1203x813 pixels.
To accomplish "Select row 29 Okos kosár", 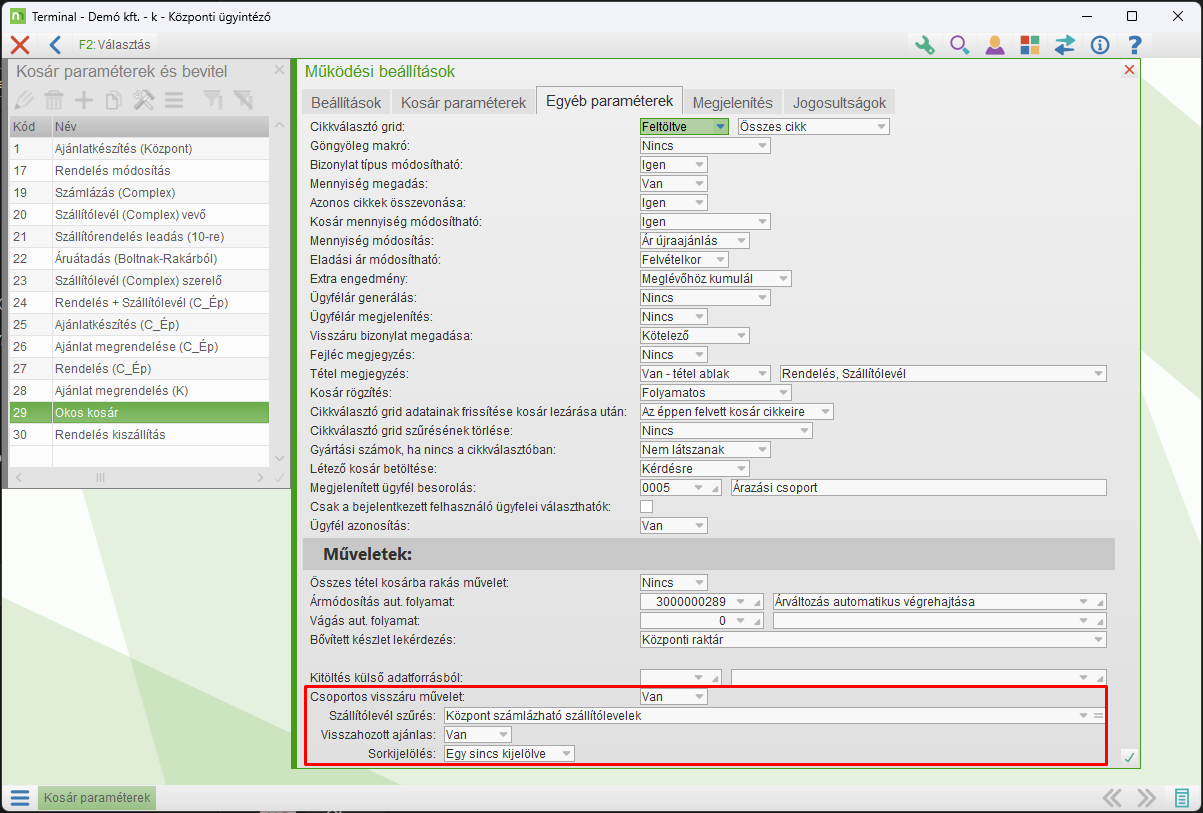I will click(139, 412).
